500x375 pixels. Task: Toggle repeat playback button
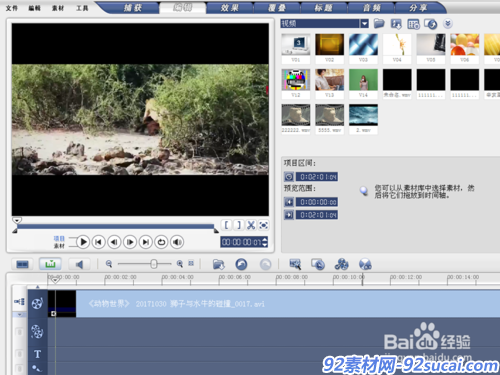(161, 242)
